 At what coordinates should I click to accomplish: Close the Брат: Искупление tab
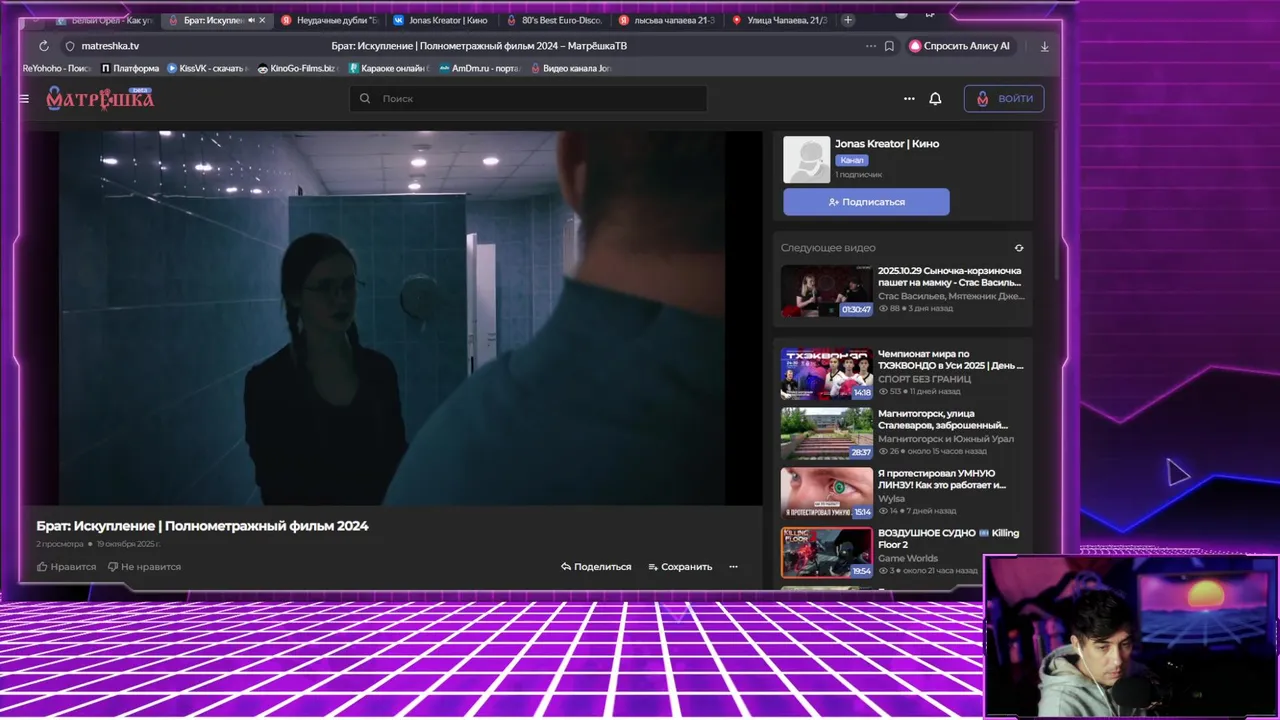(263, 20)
